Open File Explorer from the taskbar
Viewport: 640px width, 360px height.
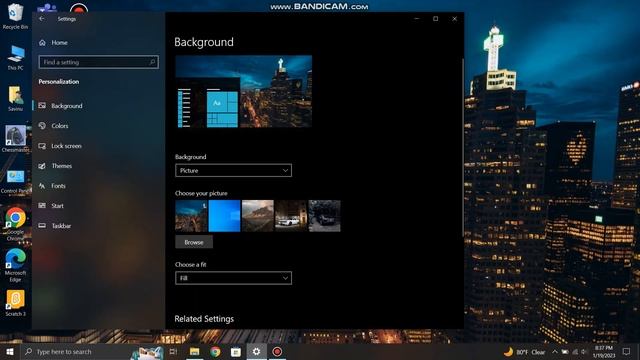[x=194, y=352]
